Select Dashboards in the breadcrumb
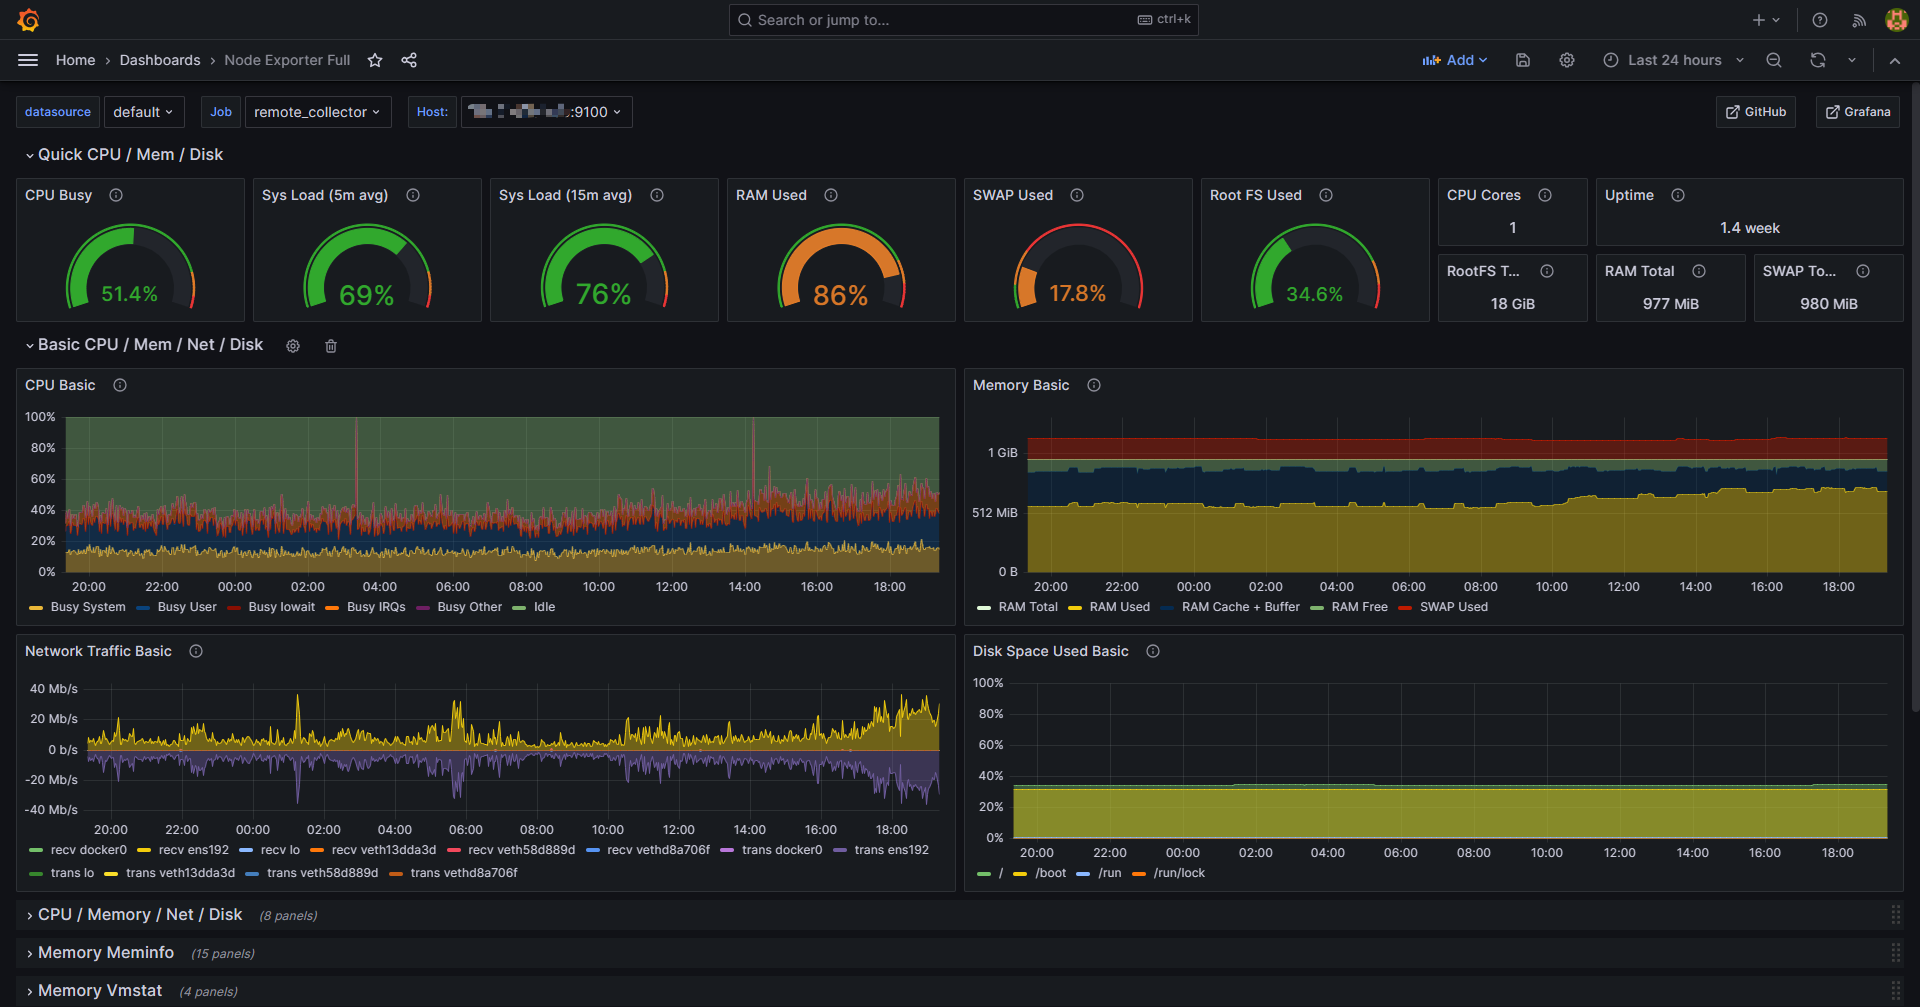The height and width of the screenshot is (1007, 1920). (x=160, y=60)
